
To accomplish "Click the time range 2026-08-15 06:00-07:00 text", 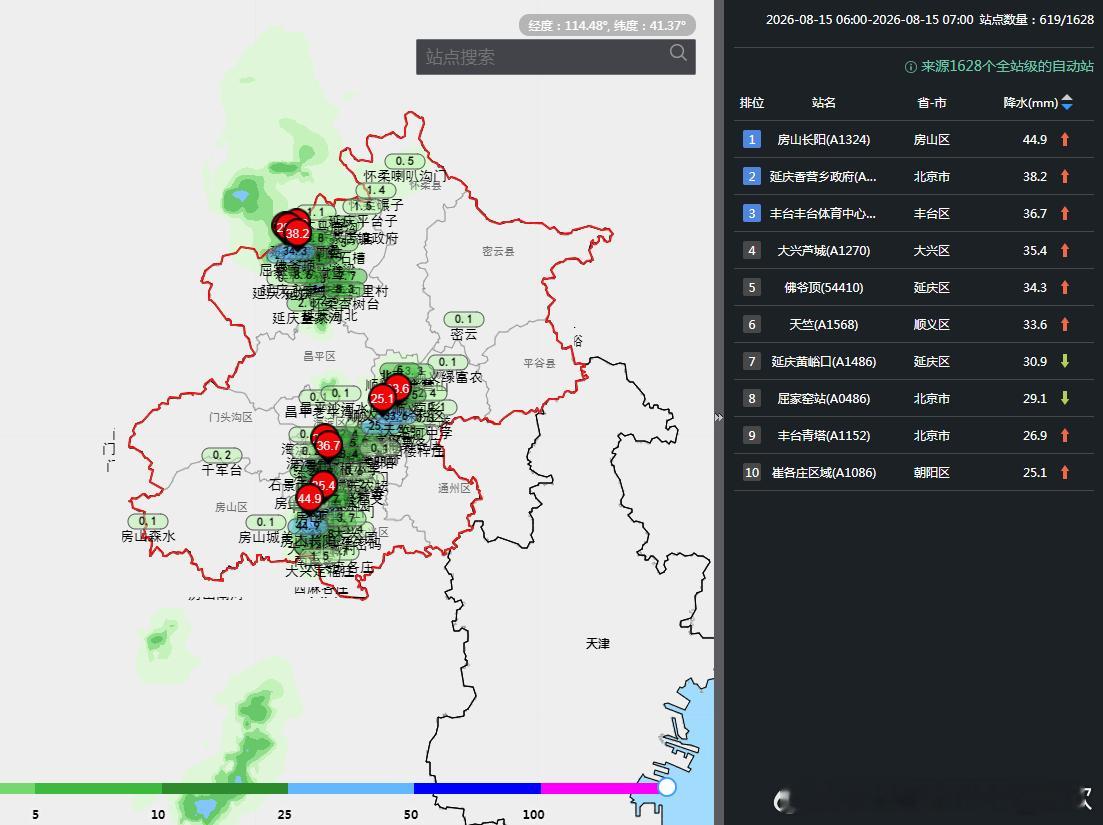I will [x=869, y=20].
